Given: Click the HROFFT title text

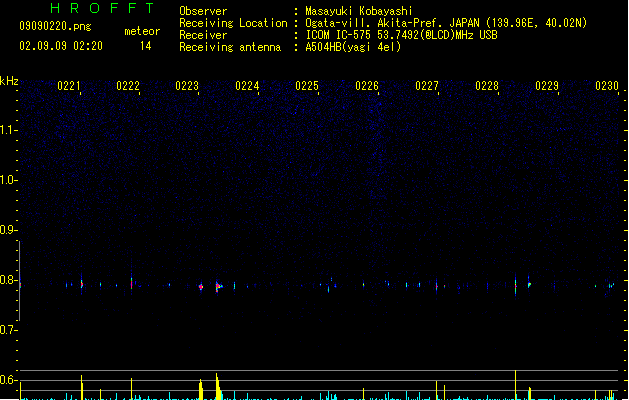Looking at the screenshot, I should pyautogui.click(x=102, y=8).
